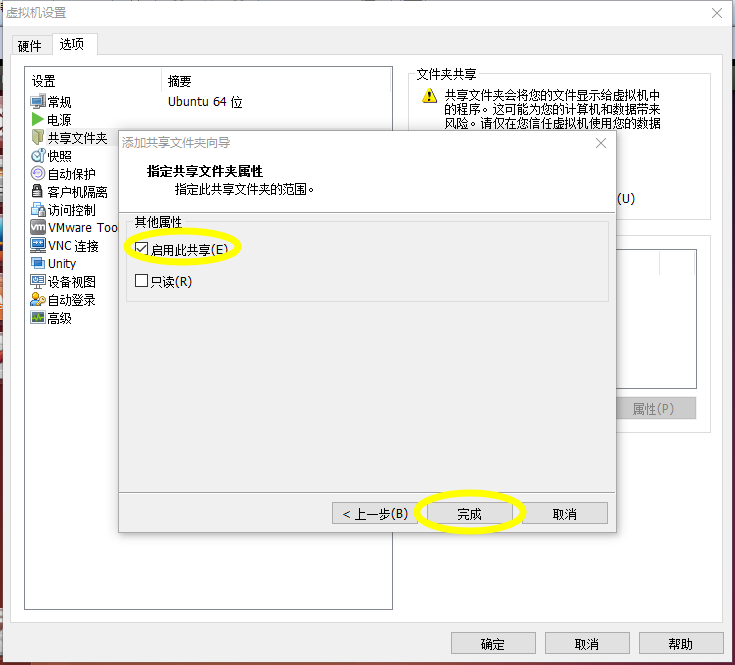Open the VNC 连接 monitor icon

click(38, 245)
